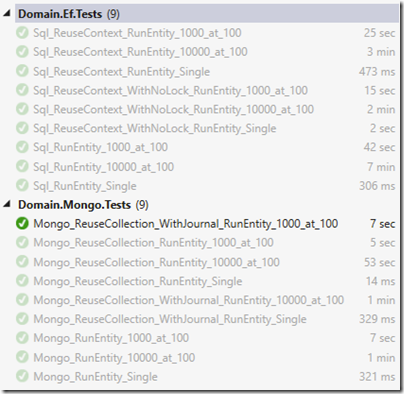Click passed icon of Sql_RunEntity_1000_at_100
404x394 pixels.
(x=22, y=147)
